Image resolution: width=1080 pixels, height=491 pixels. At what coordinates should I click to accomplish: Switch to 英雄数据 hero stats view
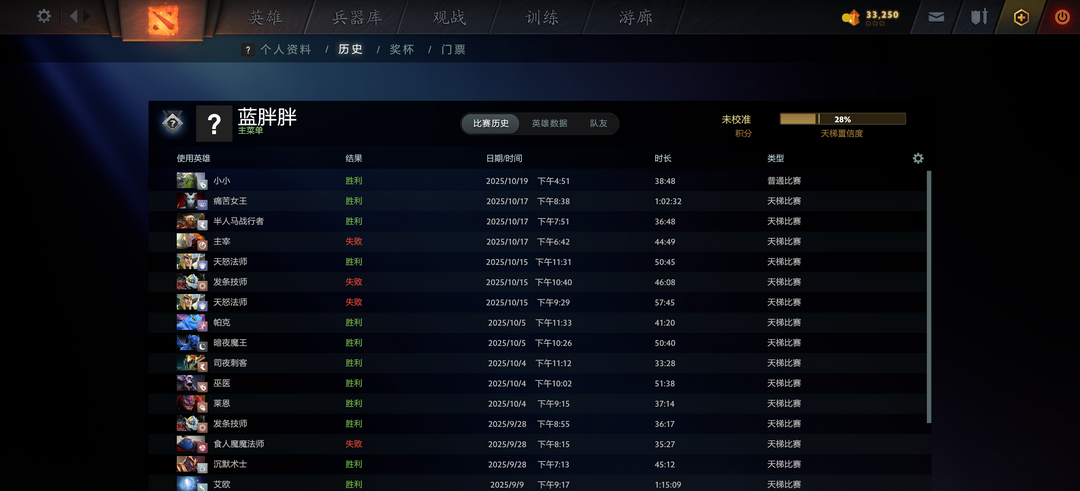point(549,123)
